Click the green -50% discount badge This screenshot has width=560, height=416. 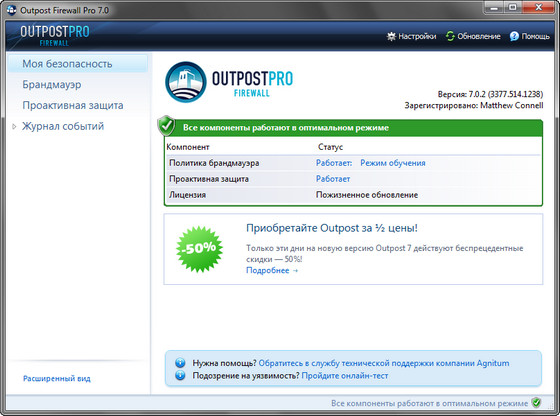(199, 249)
